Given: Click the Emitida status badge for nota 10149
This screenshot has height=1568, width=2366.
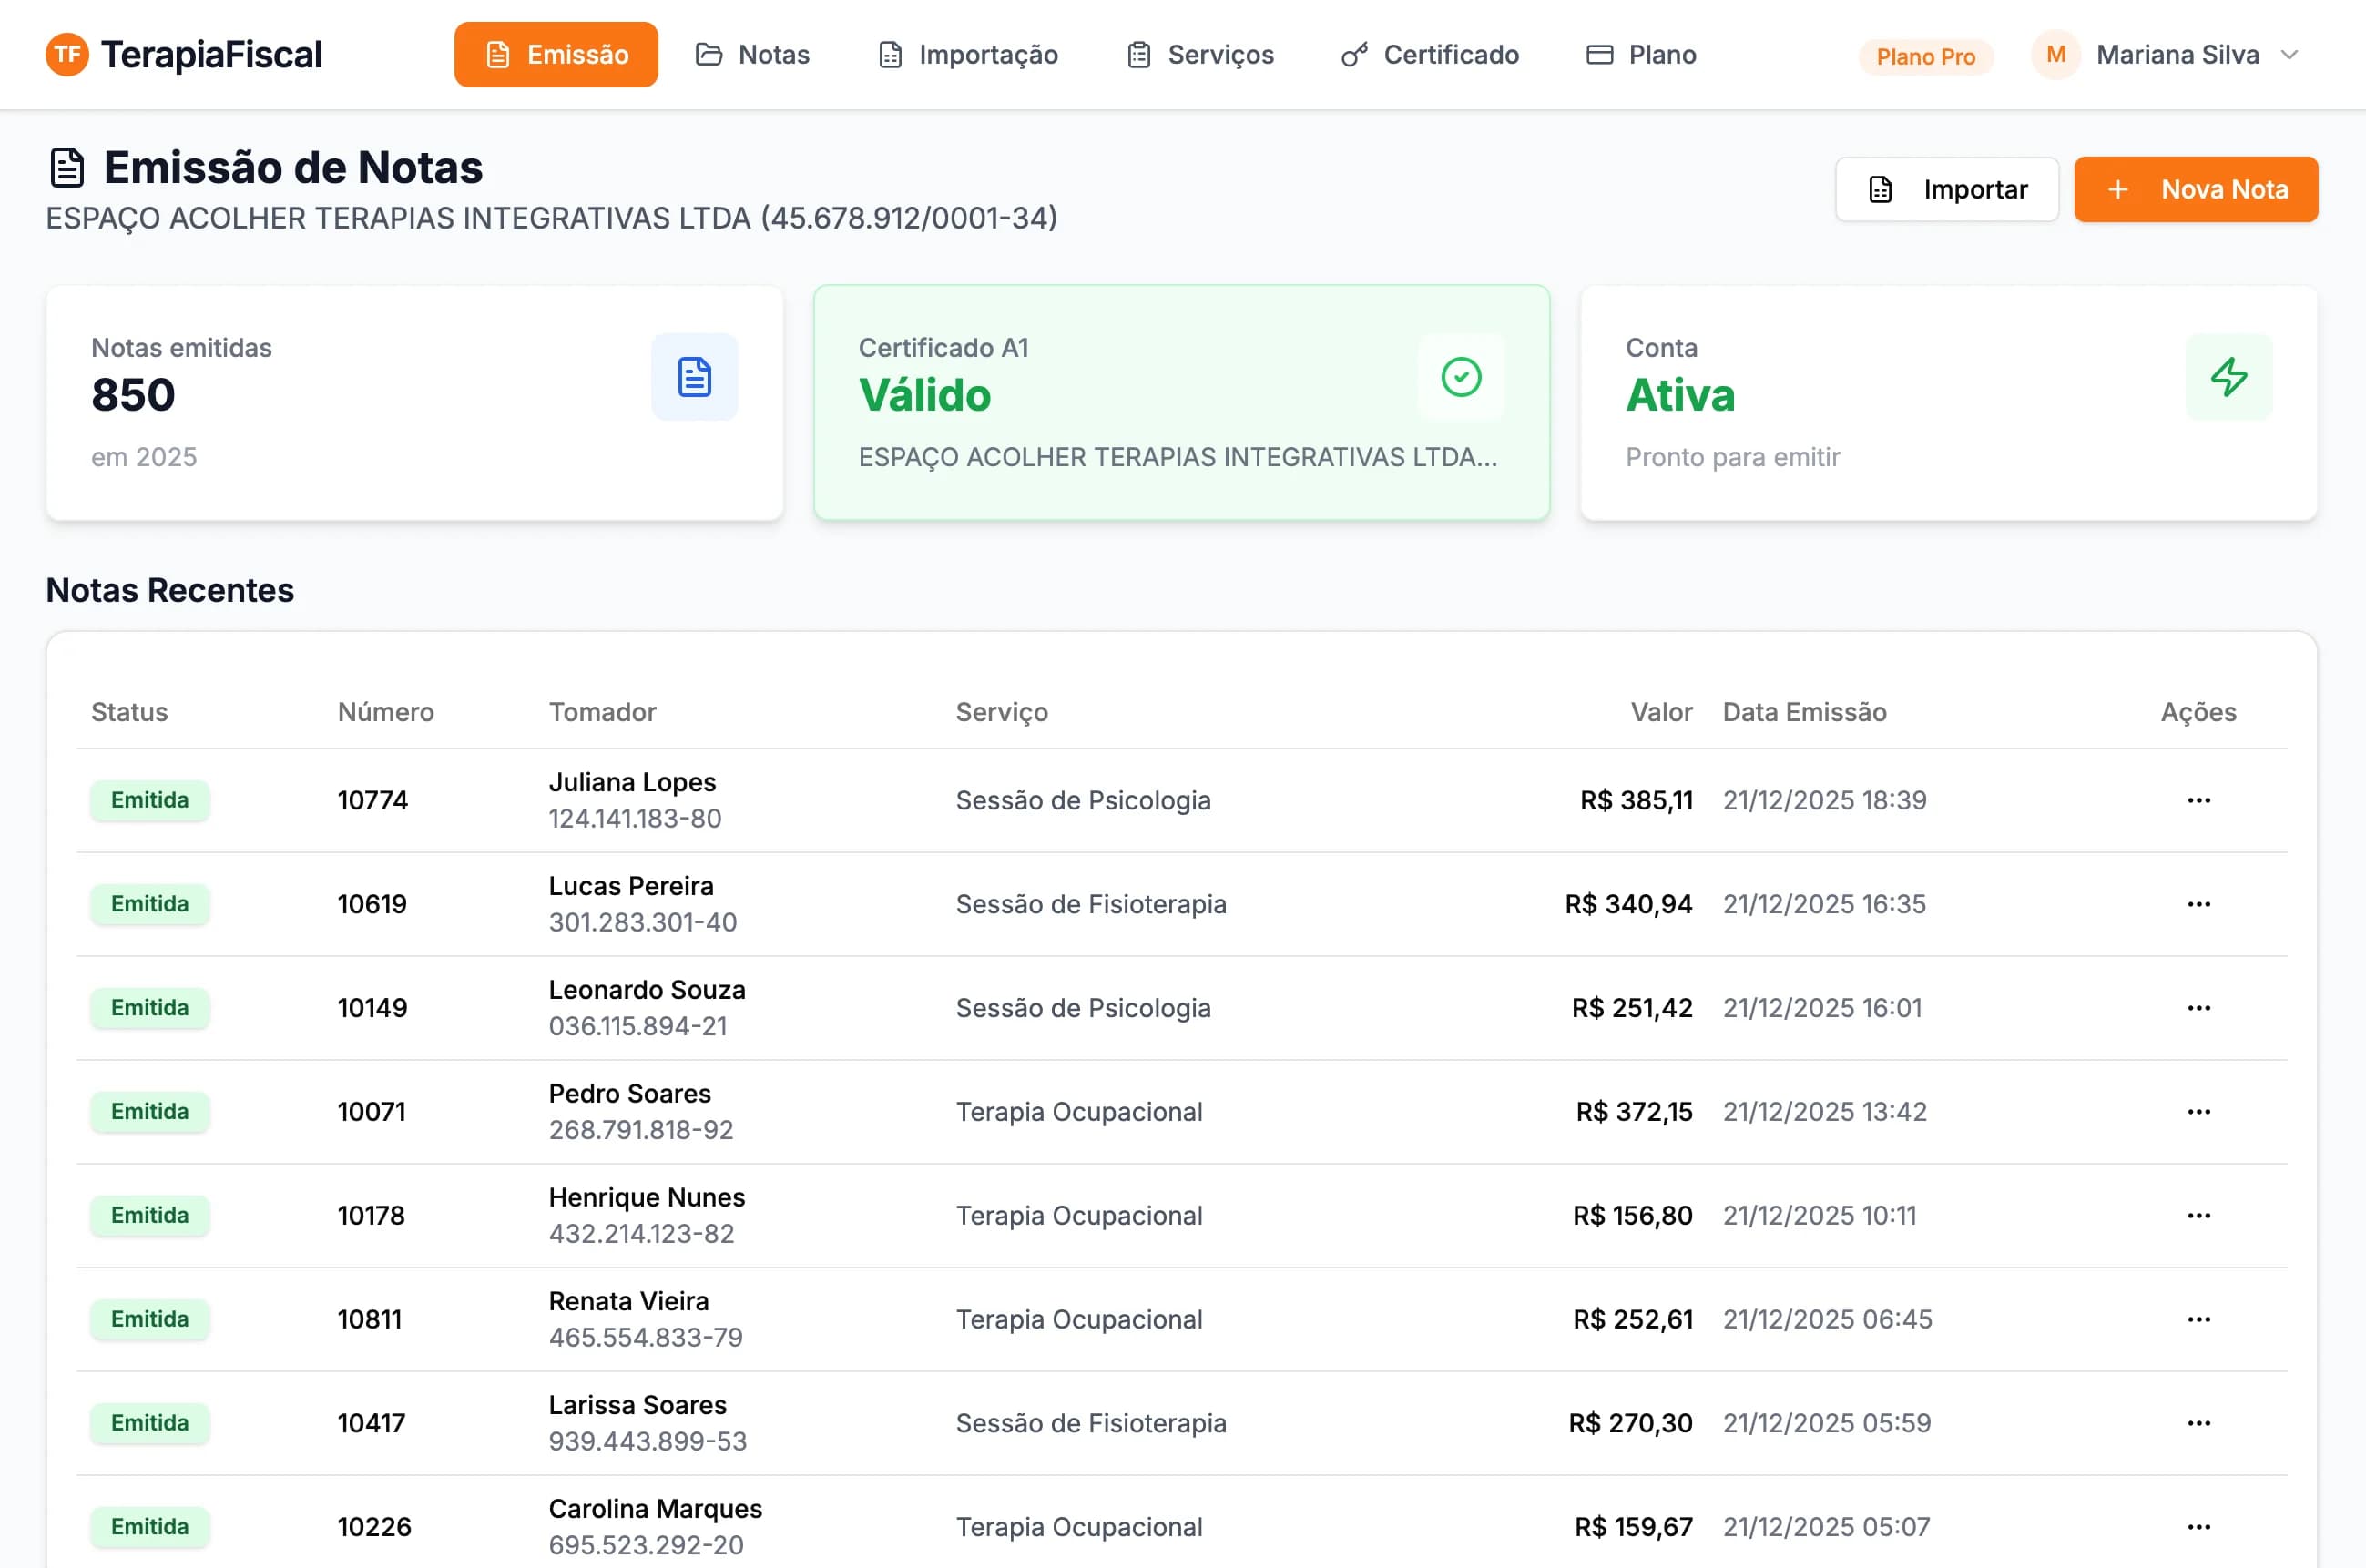Looking at the screenshot, I should (150, 1007).
